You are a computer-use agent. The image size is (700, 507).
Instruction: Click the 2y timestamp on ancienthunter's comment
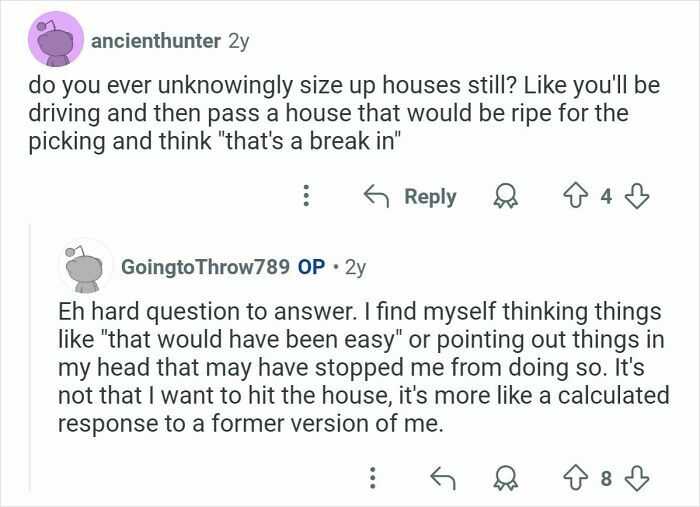[238, 41]
